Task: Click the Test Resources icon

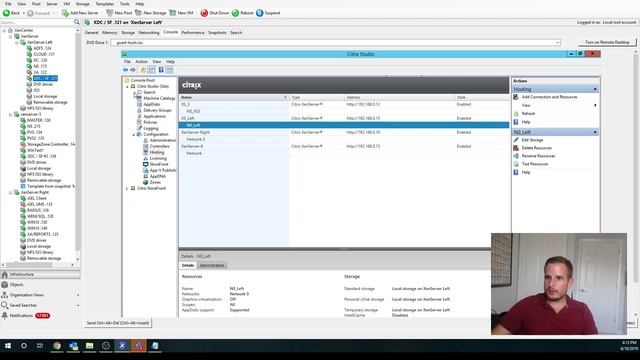Action: [x=516, y=164]
